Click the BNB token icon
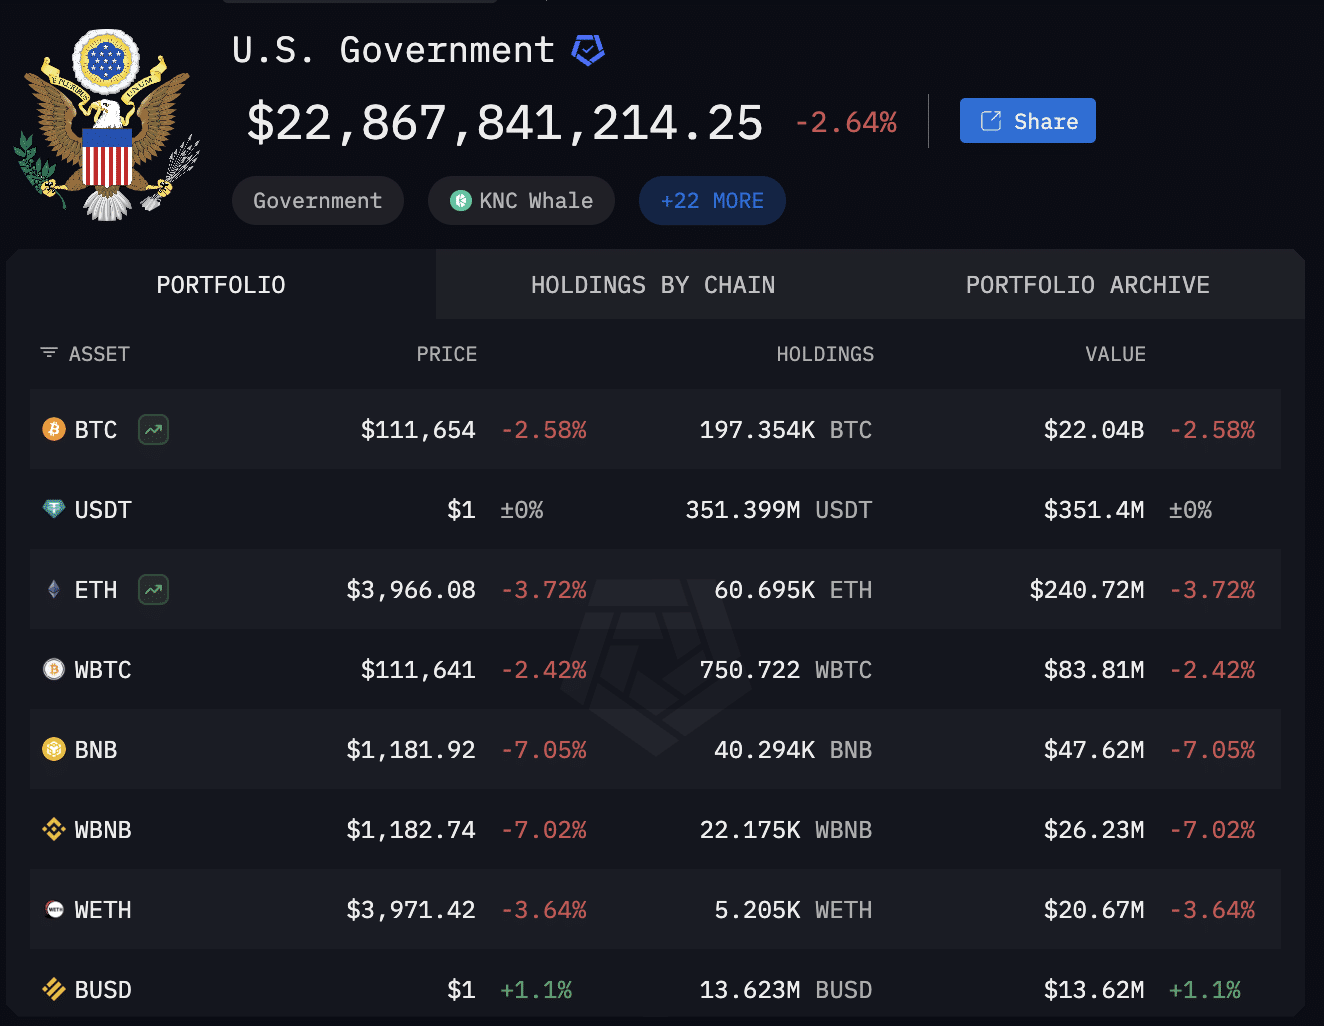 click(50, 749)
